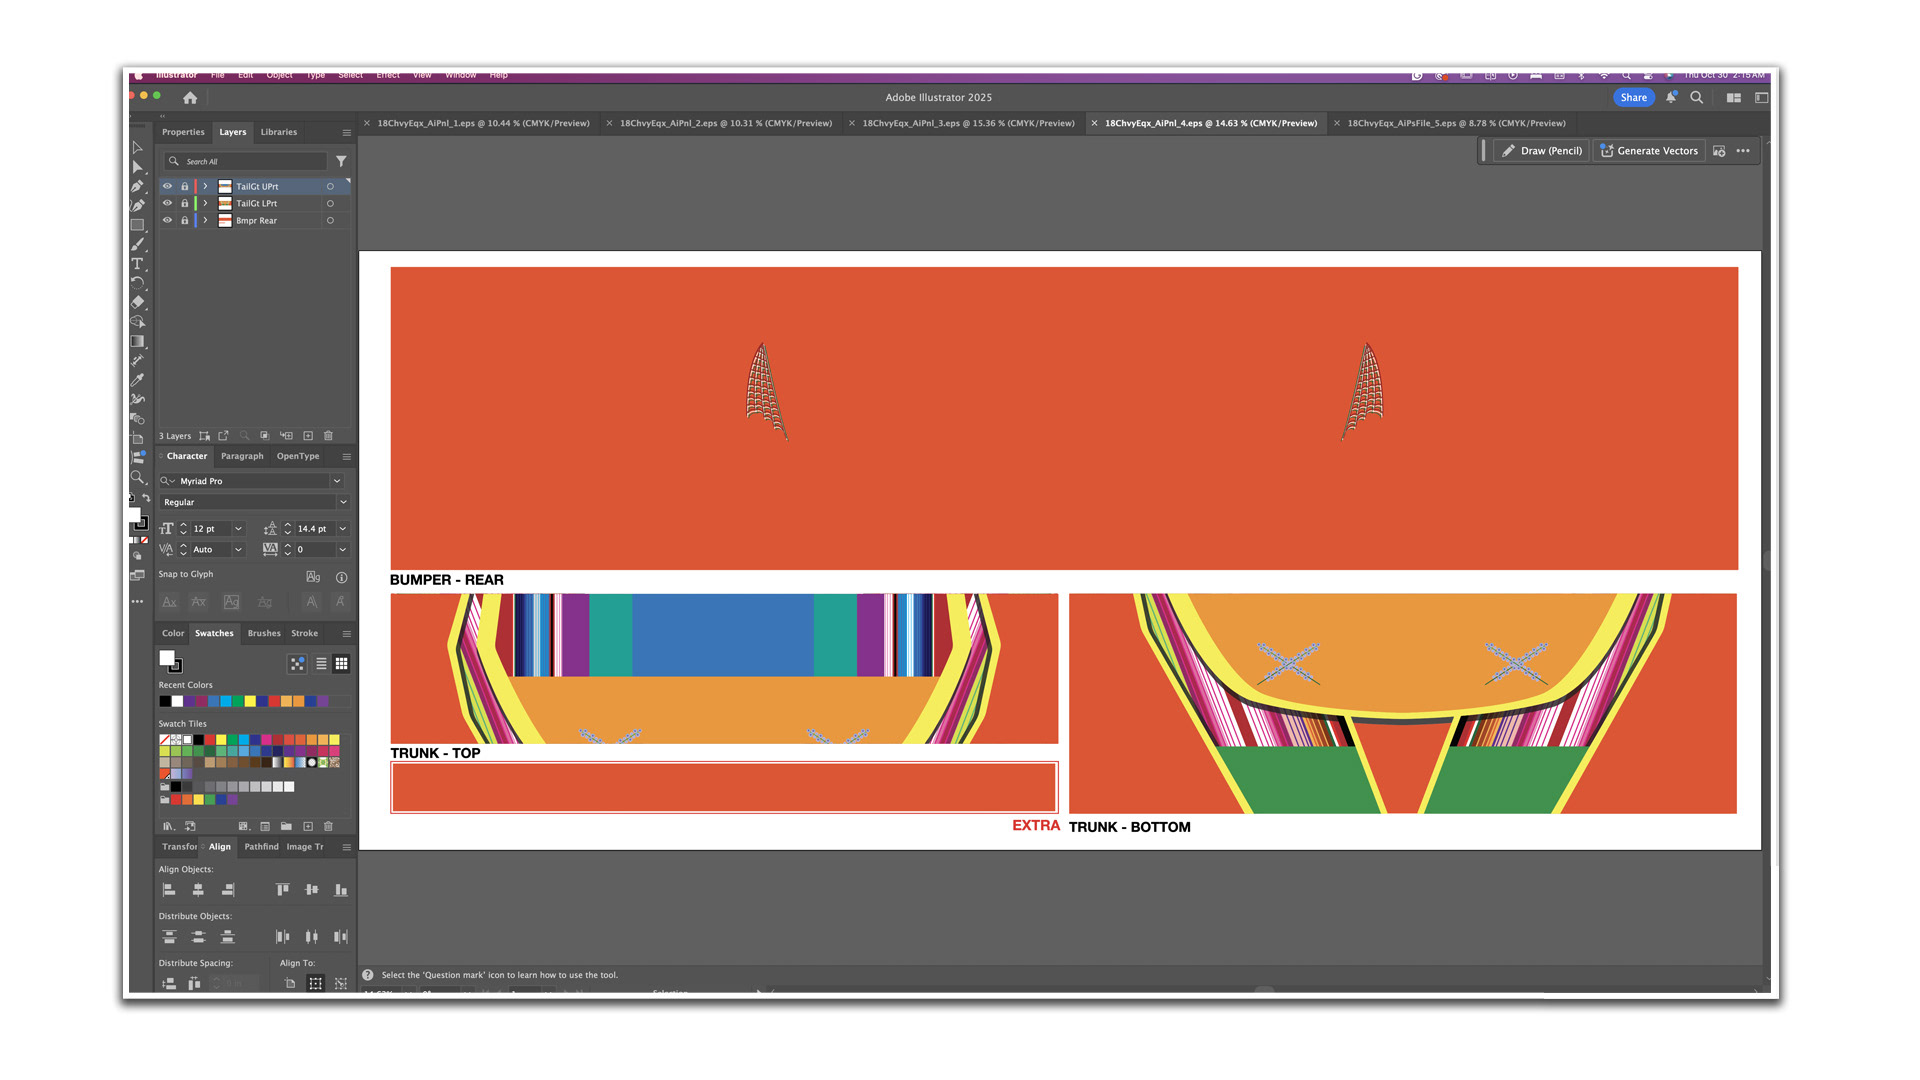Open the 18ChvyEqx_AiPnl_2.eps document tab
The height and width of the screenshot is (1080, 1920).
tap(725, 124)
